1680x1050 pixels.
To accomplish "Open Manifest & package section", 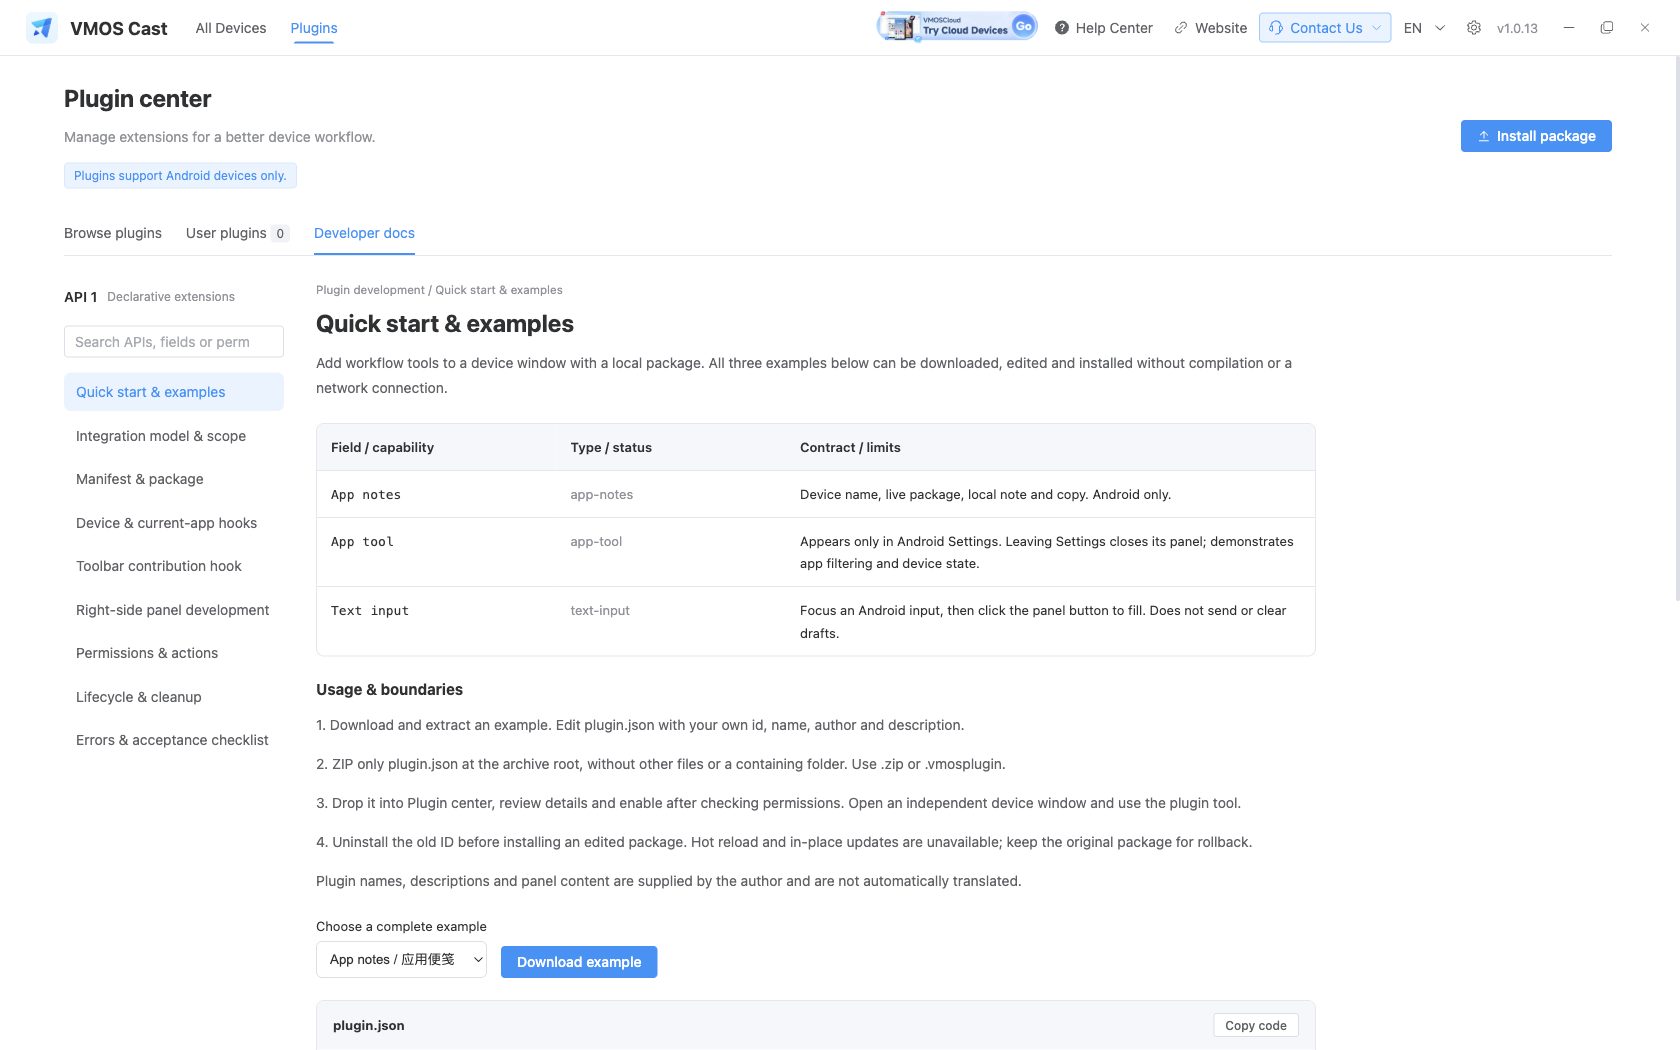I will coord(174,479).
